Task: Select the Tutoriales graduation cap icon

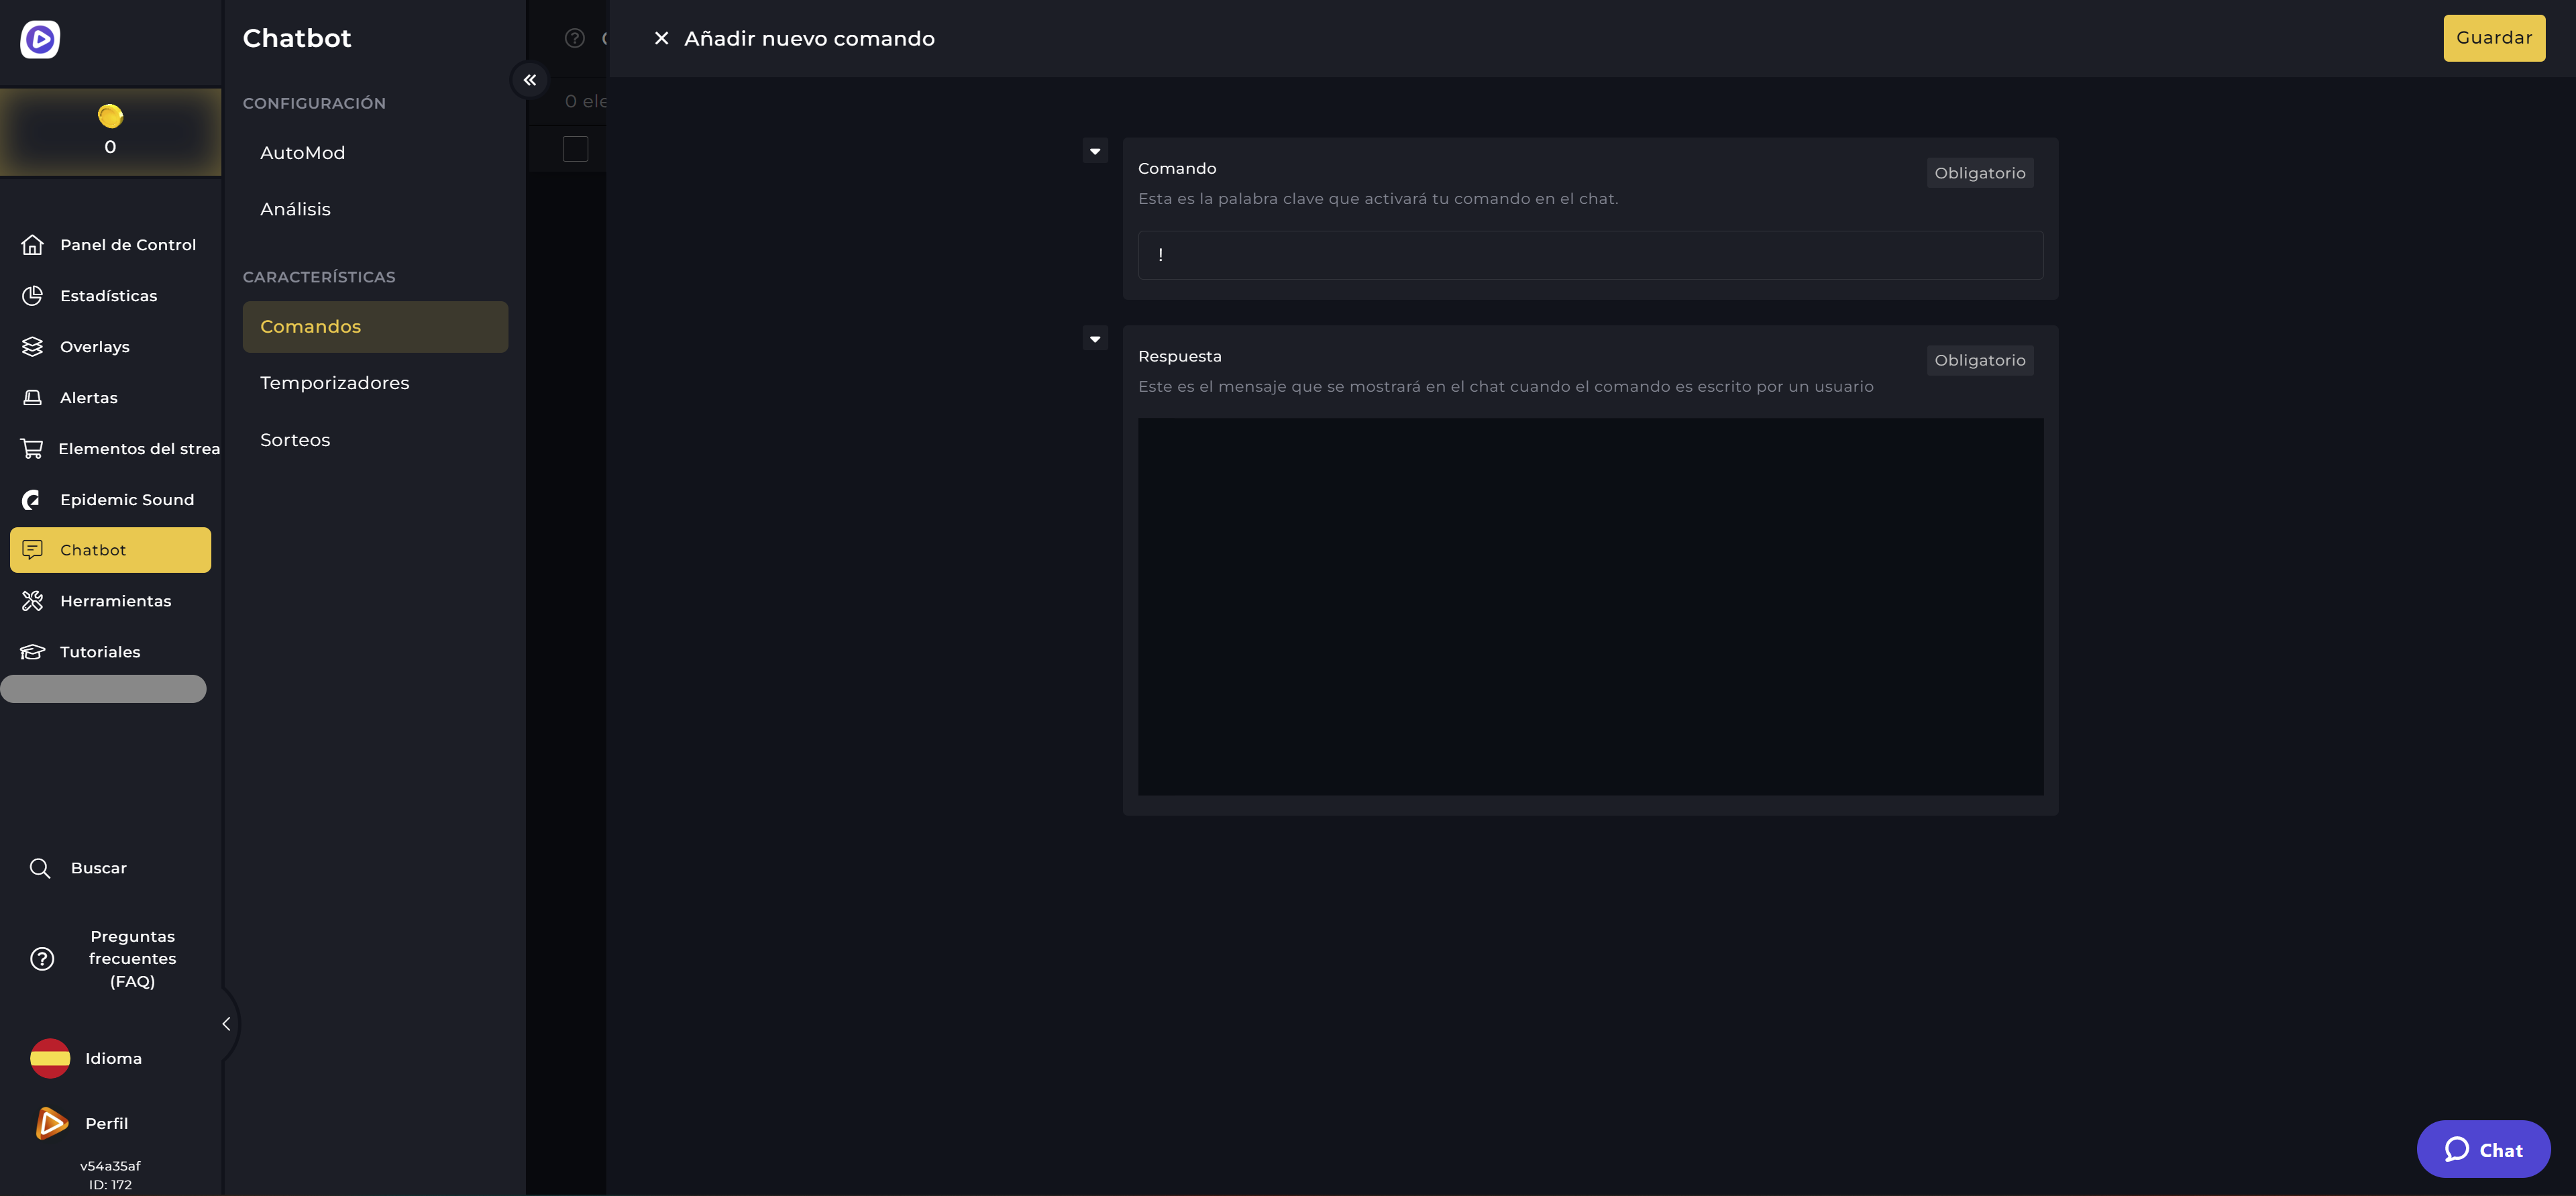Action: point(32,651)
